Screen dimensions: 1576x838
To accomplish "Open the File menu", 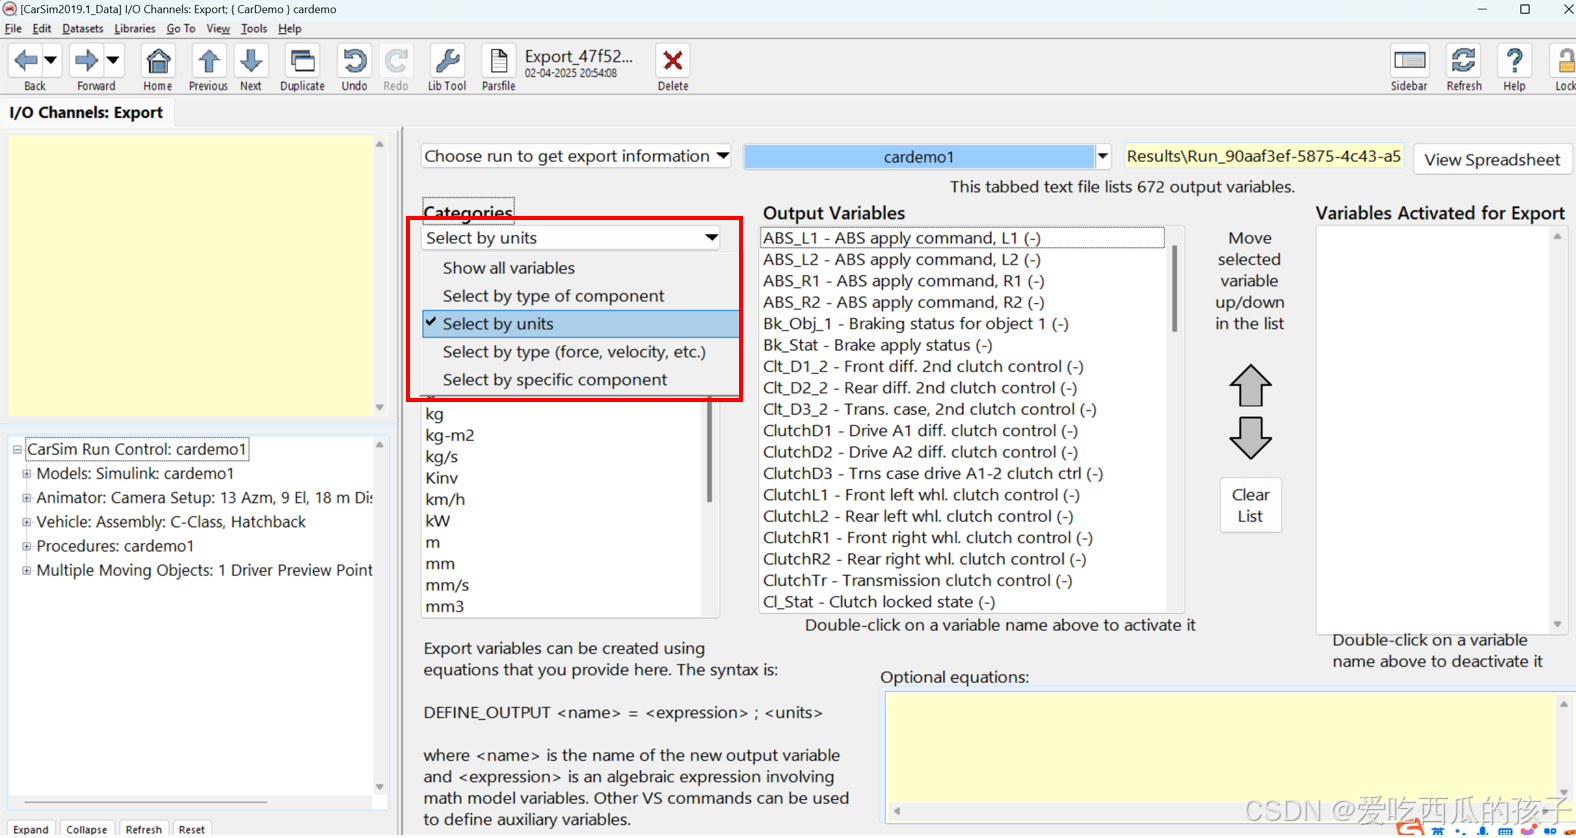I will (x=13, y=29).
